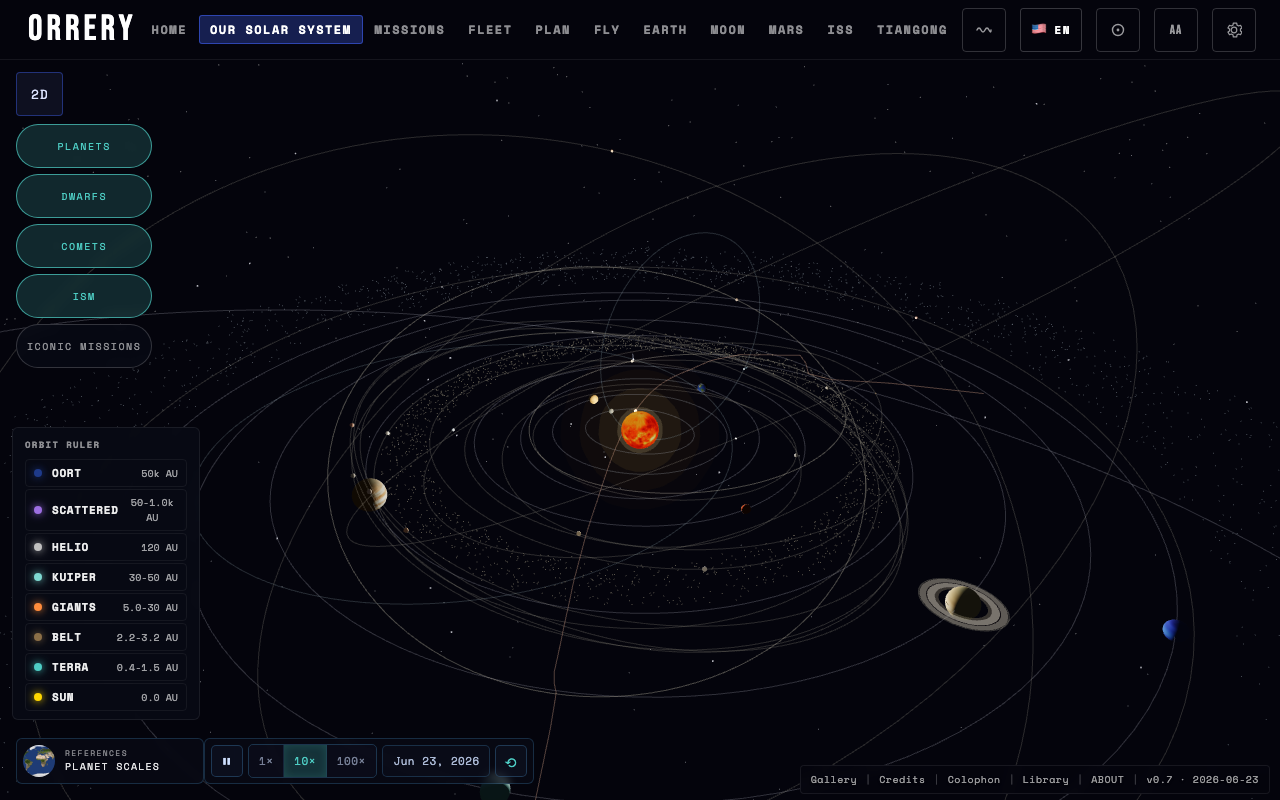Select the Sun 0.0 AU ruler row

click(106, 697)
